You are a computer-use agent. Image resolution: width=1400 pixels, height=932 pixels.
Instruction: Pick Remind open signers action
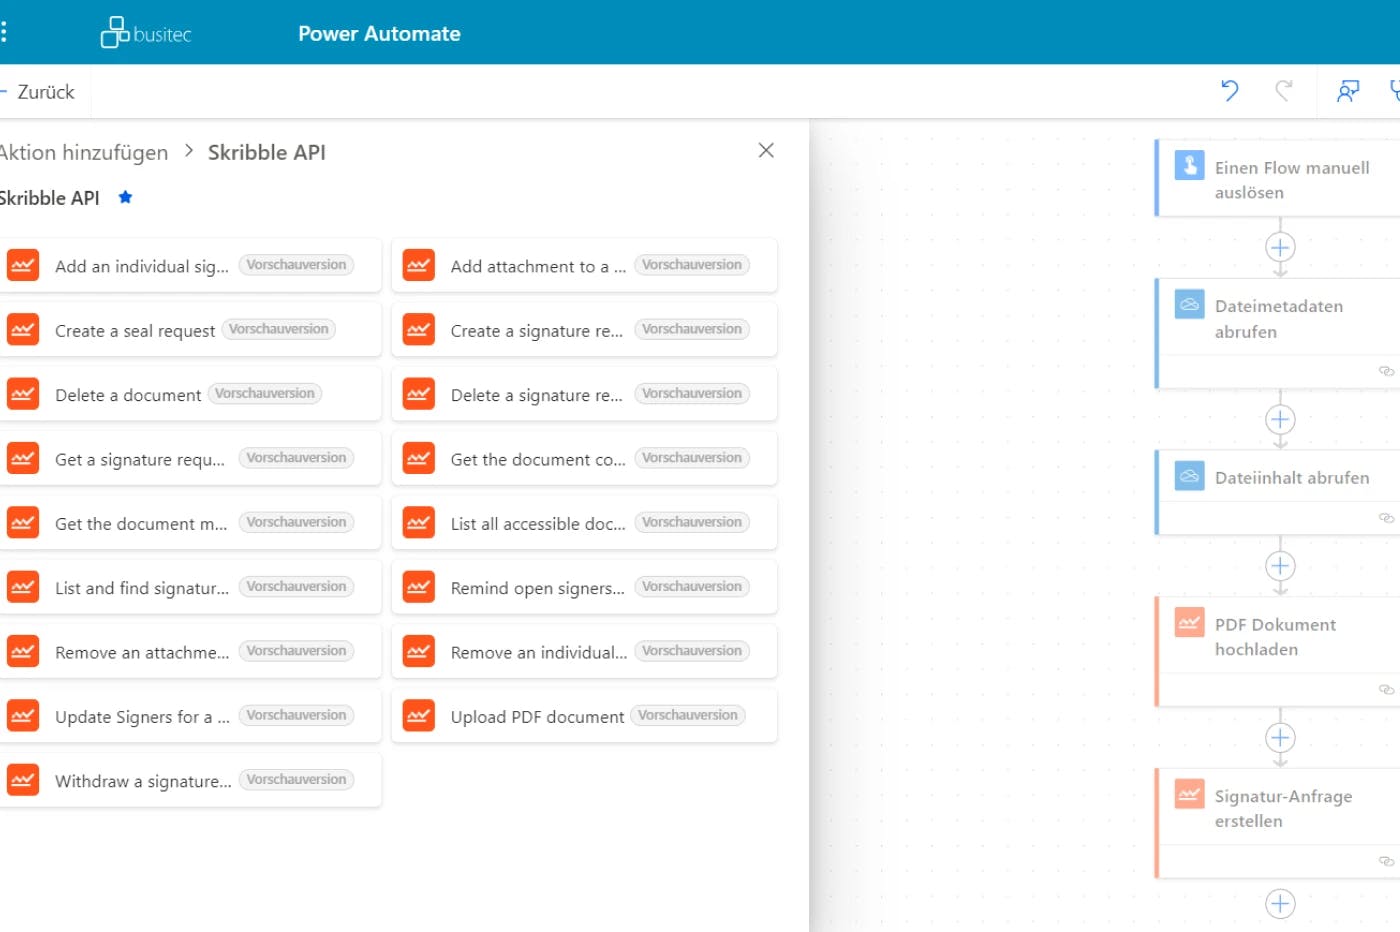pos(584,587)
